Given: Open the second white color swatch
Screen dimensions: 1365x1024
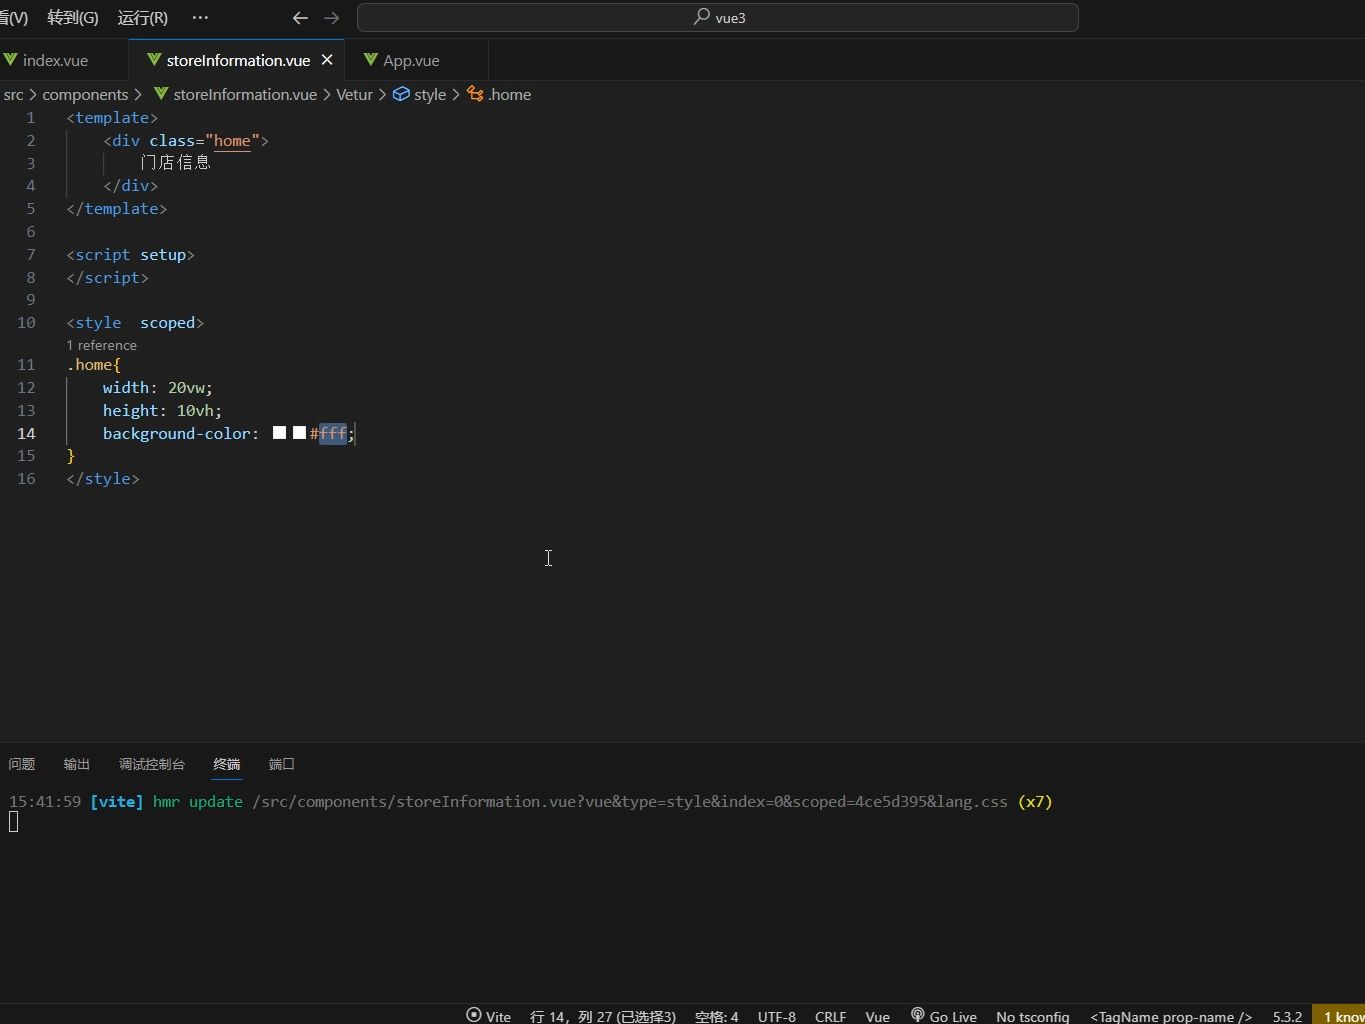Looking at the screenshot, I should coord(299,433).
